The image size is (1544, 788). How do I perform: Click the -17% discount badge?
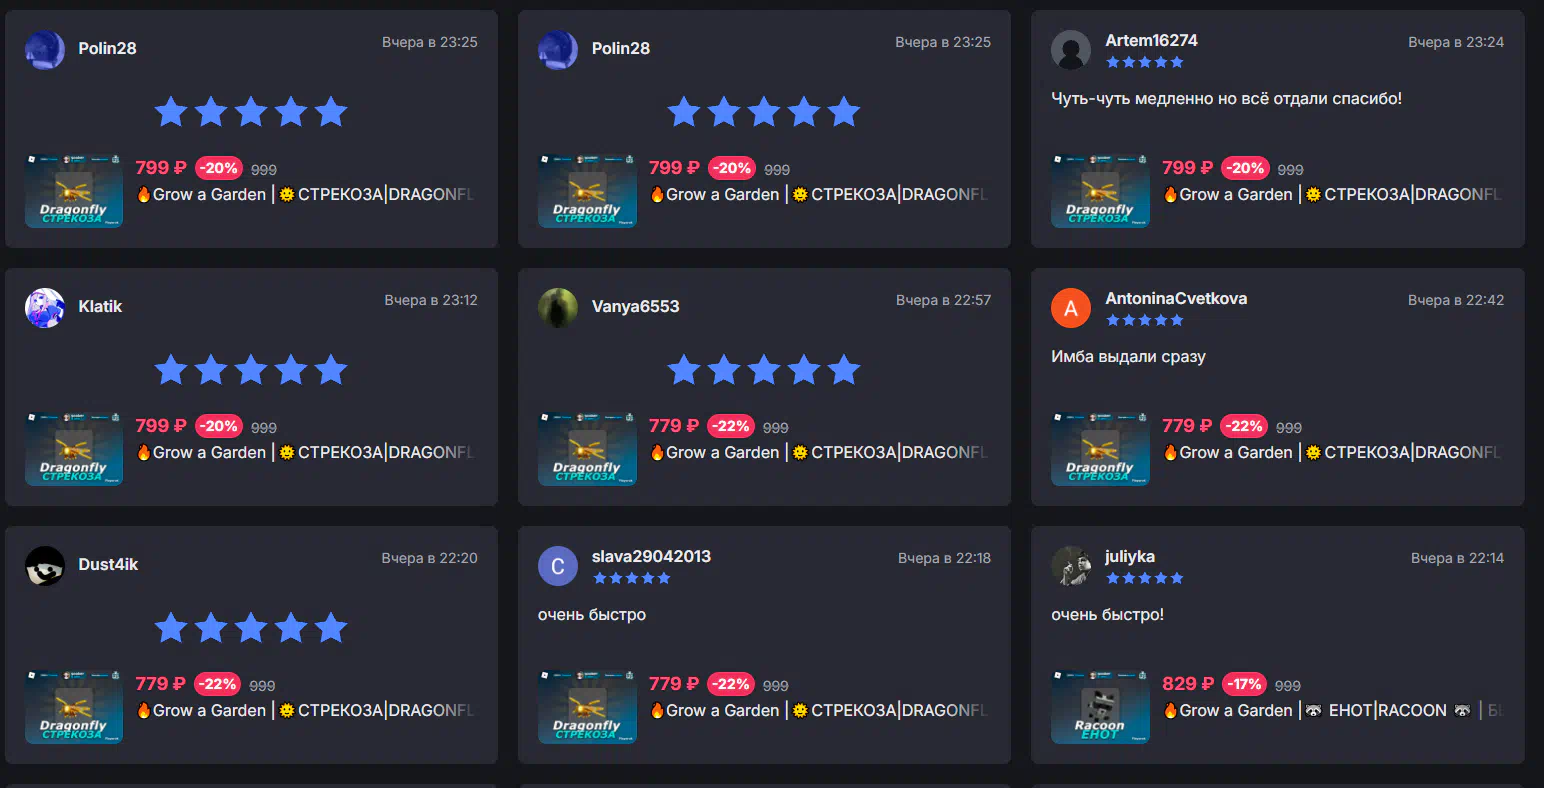tap(1244, 684)
